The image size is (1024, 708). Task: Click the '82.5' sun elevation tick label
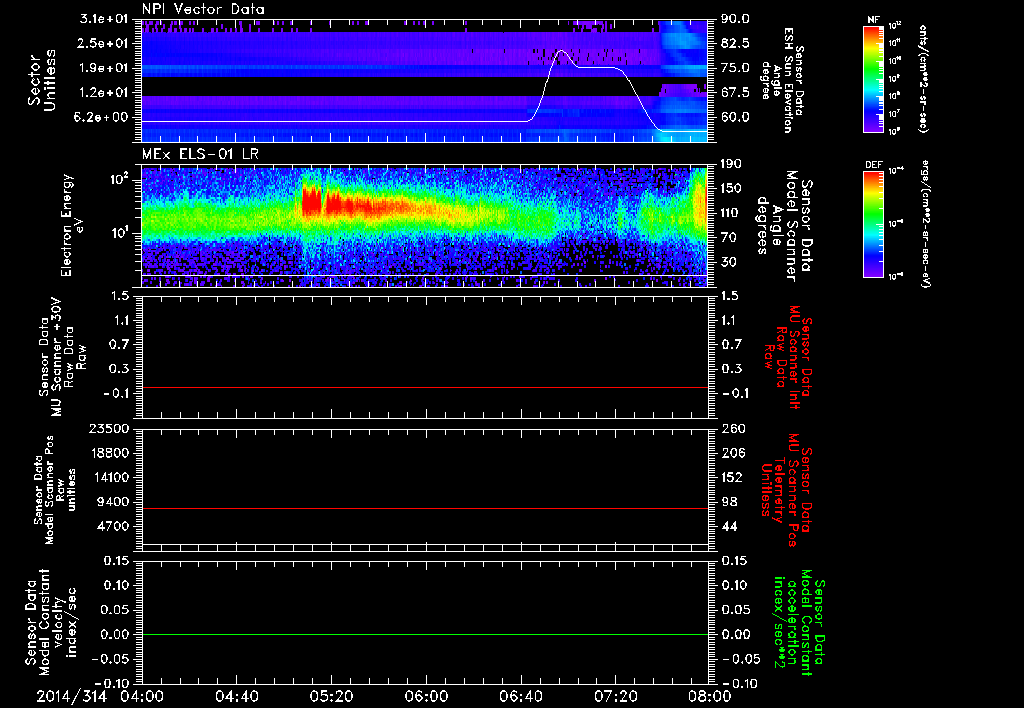(735, 43)
